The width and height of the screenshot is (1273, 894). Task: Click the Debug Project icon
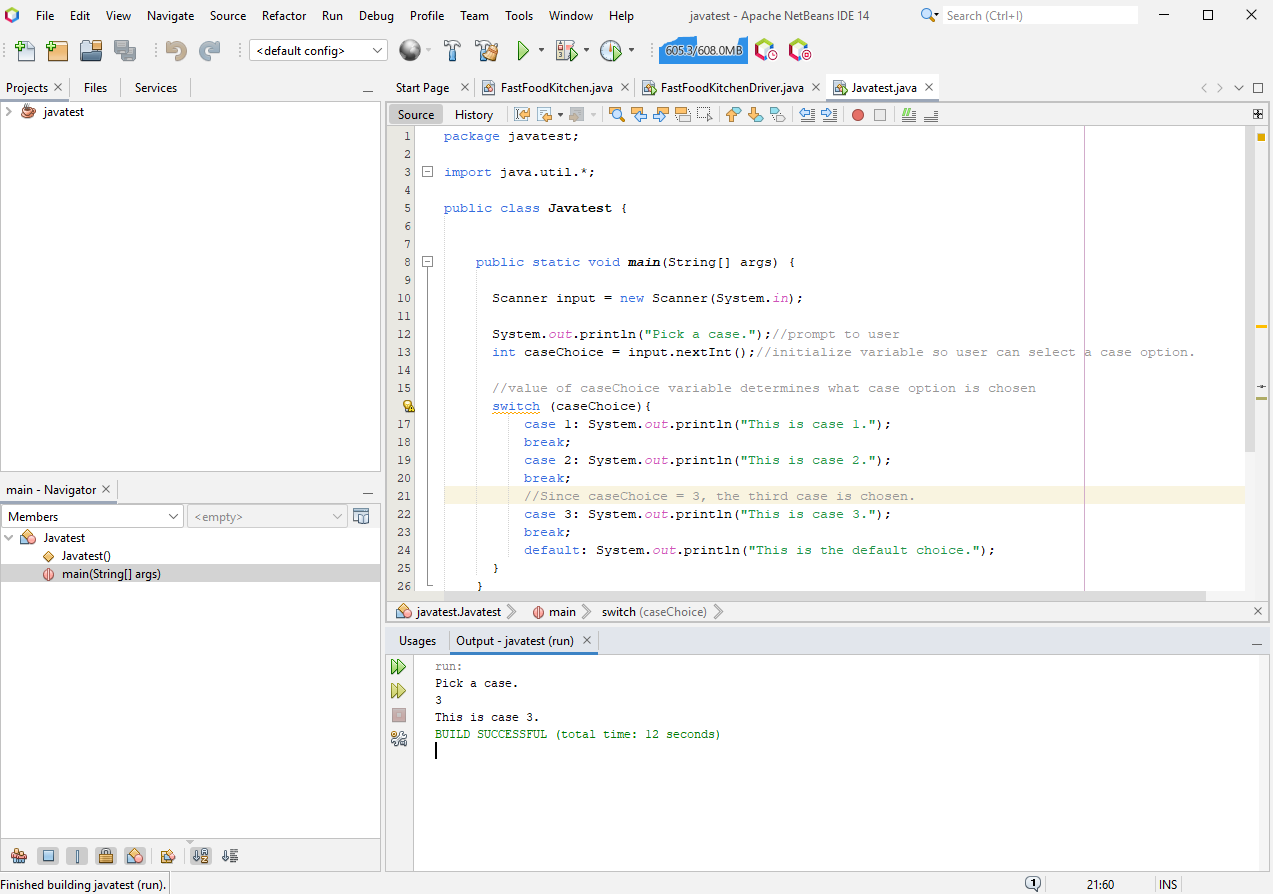coord(566,51)
